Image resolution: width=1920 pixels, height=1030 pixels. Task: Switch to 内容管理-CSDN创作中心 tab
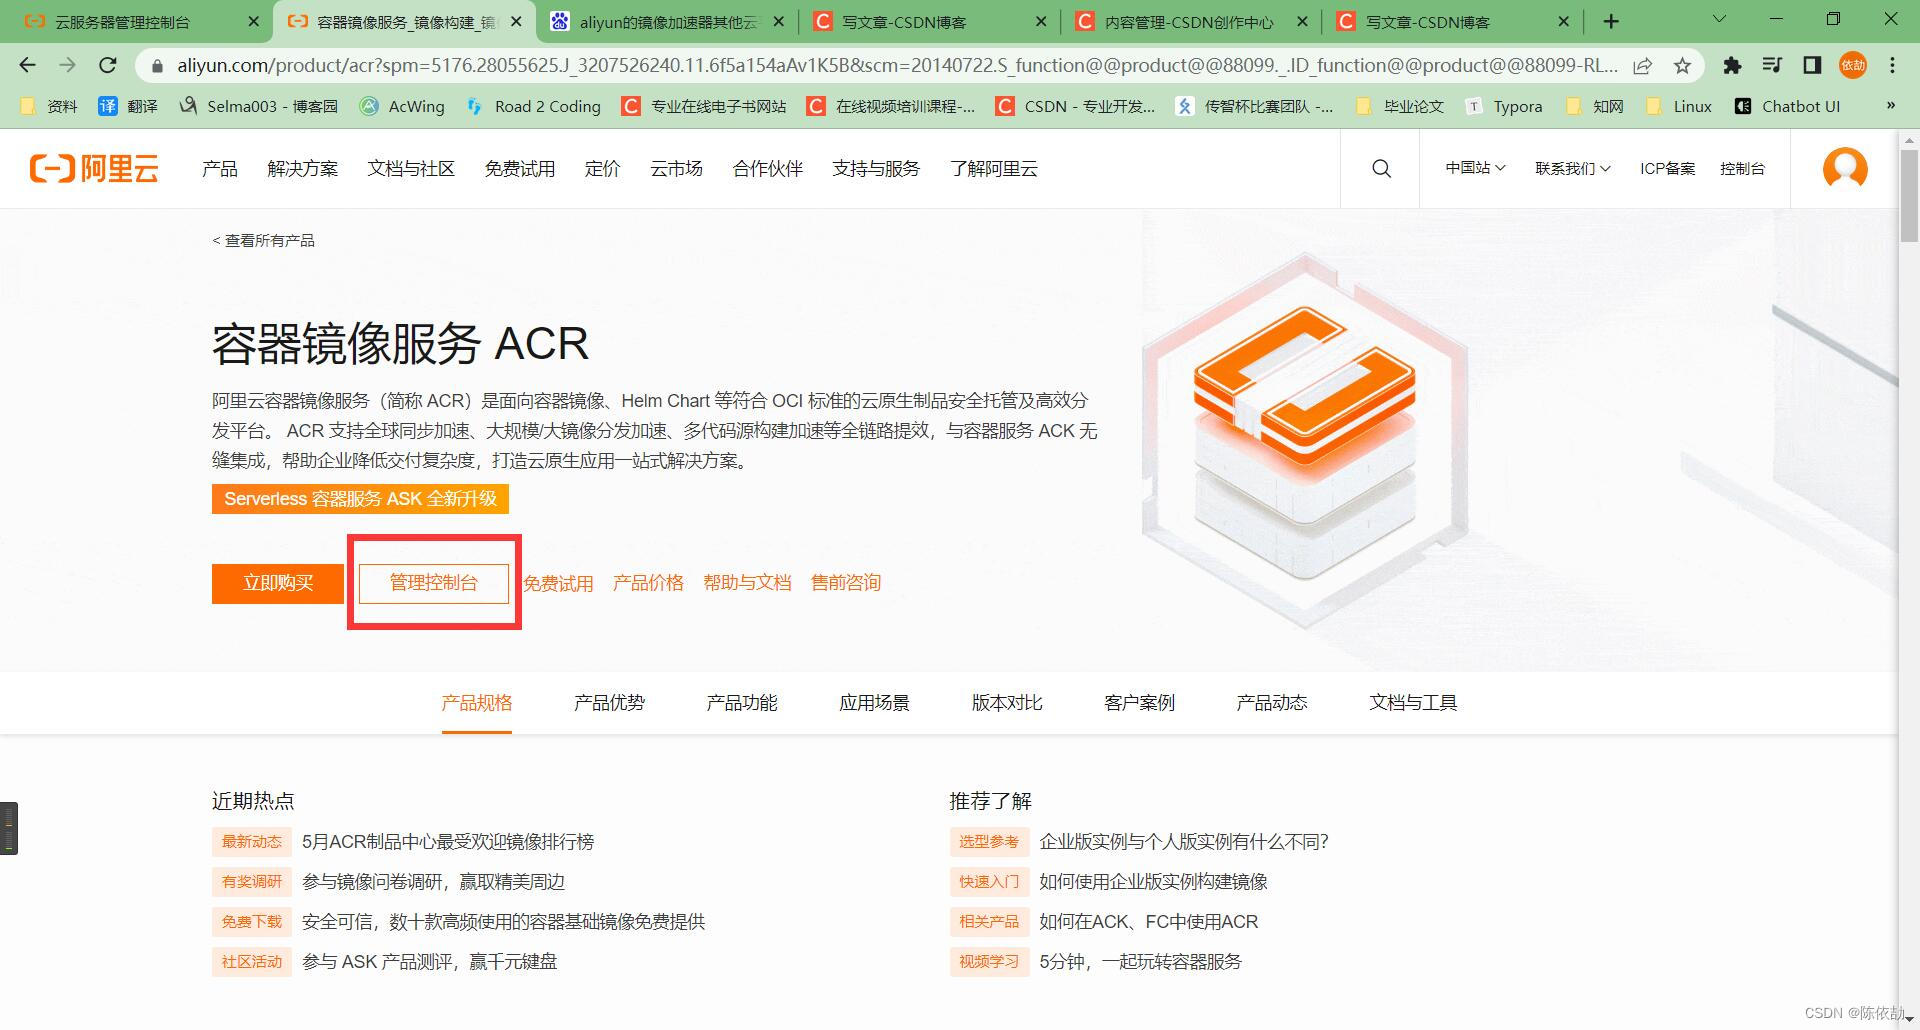pos(1188,21)
